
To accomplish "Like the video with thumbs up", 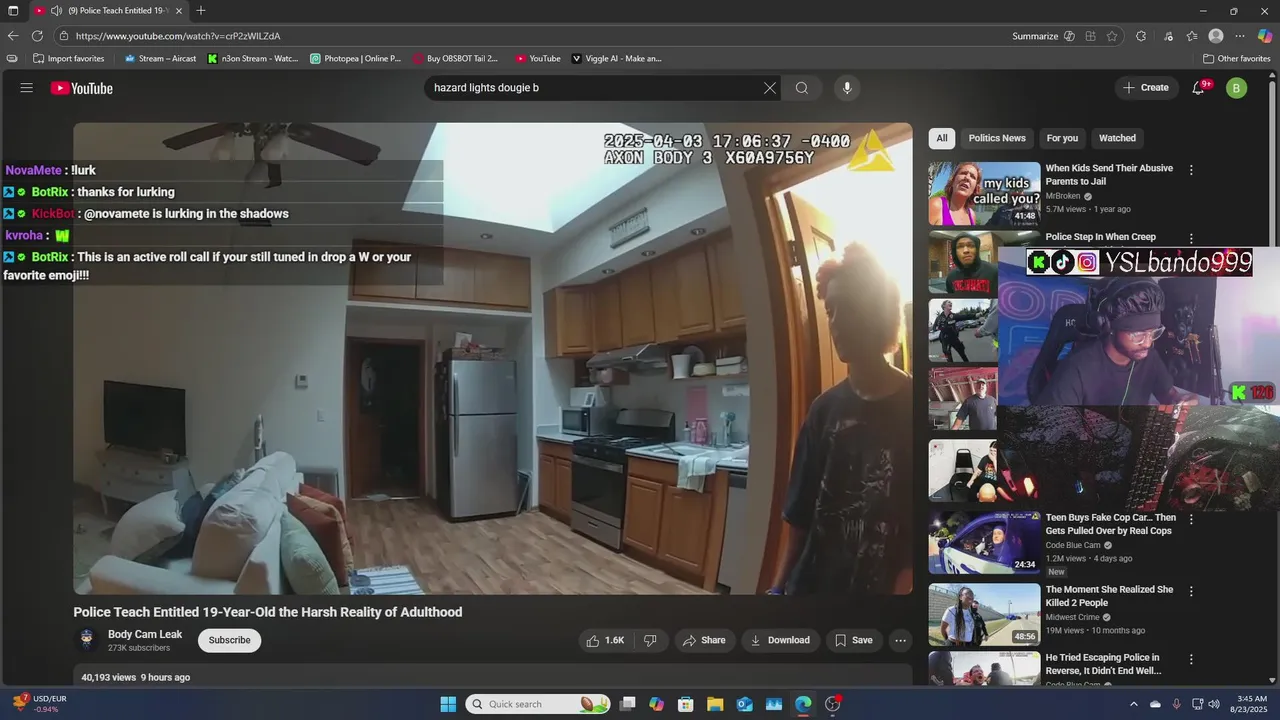I will coord(607,640).
